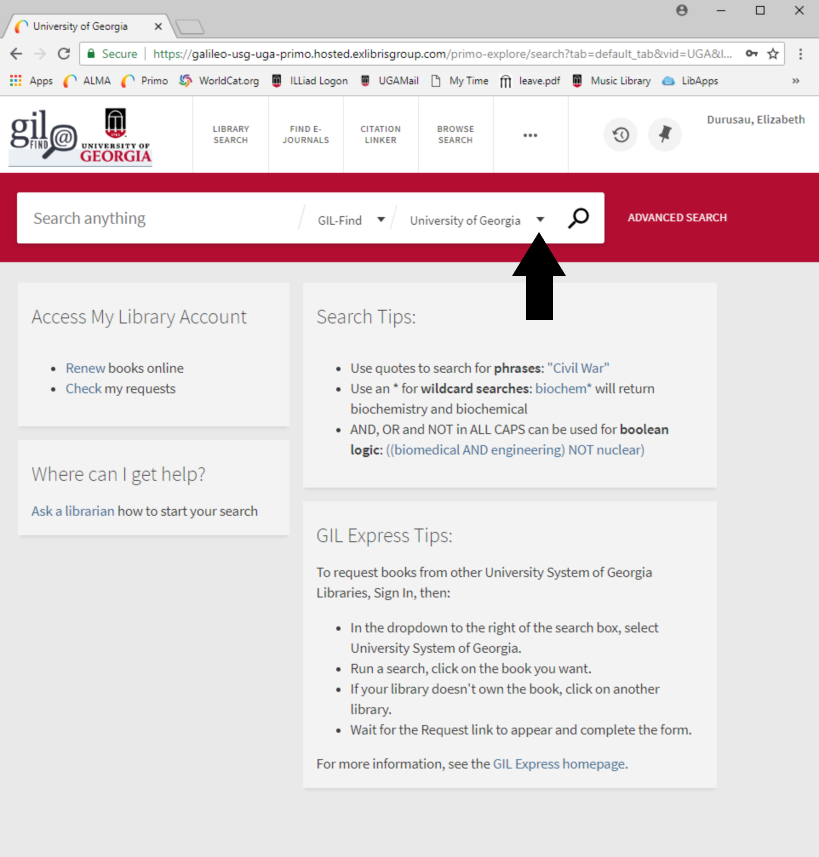Open the Find E-Journals menu item

tap(305, 135)
